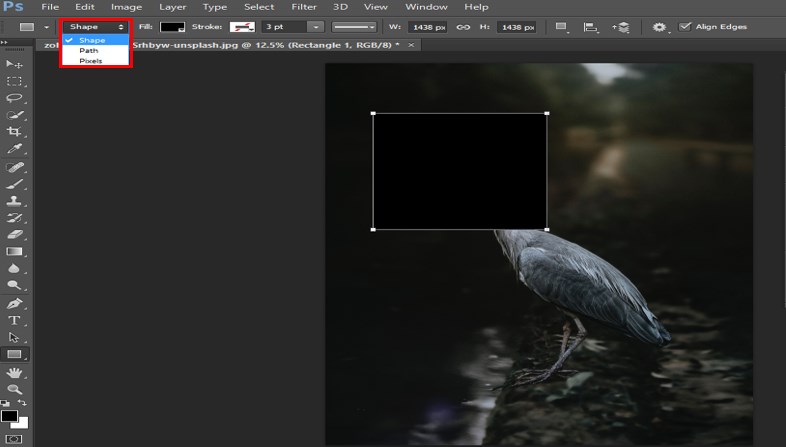Click the foreground color swatch

click(9, 416)
